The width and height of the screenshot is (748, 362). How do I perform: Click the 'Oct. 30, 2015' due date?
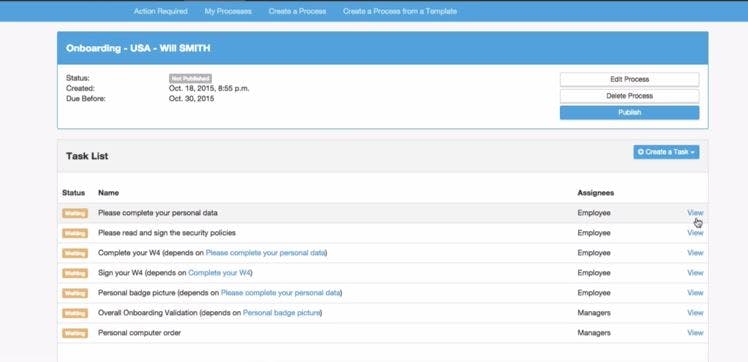coord(191,99)
